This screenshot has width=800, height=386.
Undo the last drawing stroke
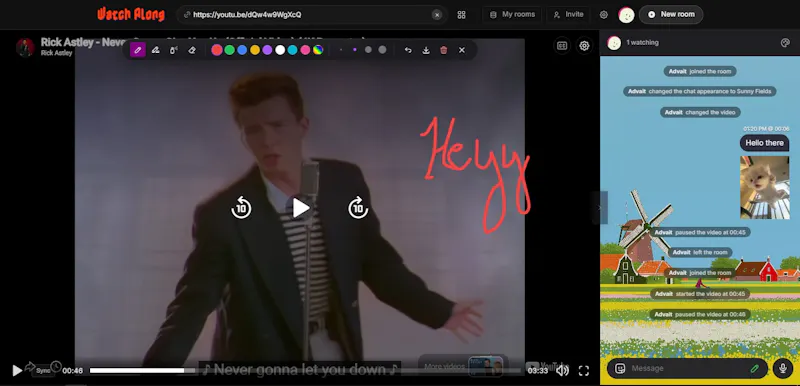click(x=408, y=50)
